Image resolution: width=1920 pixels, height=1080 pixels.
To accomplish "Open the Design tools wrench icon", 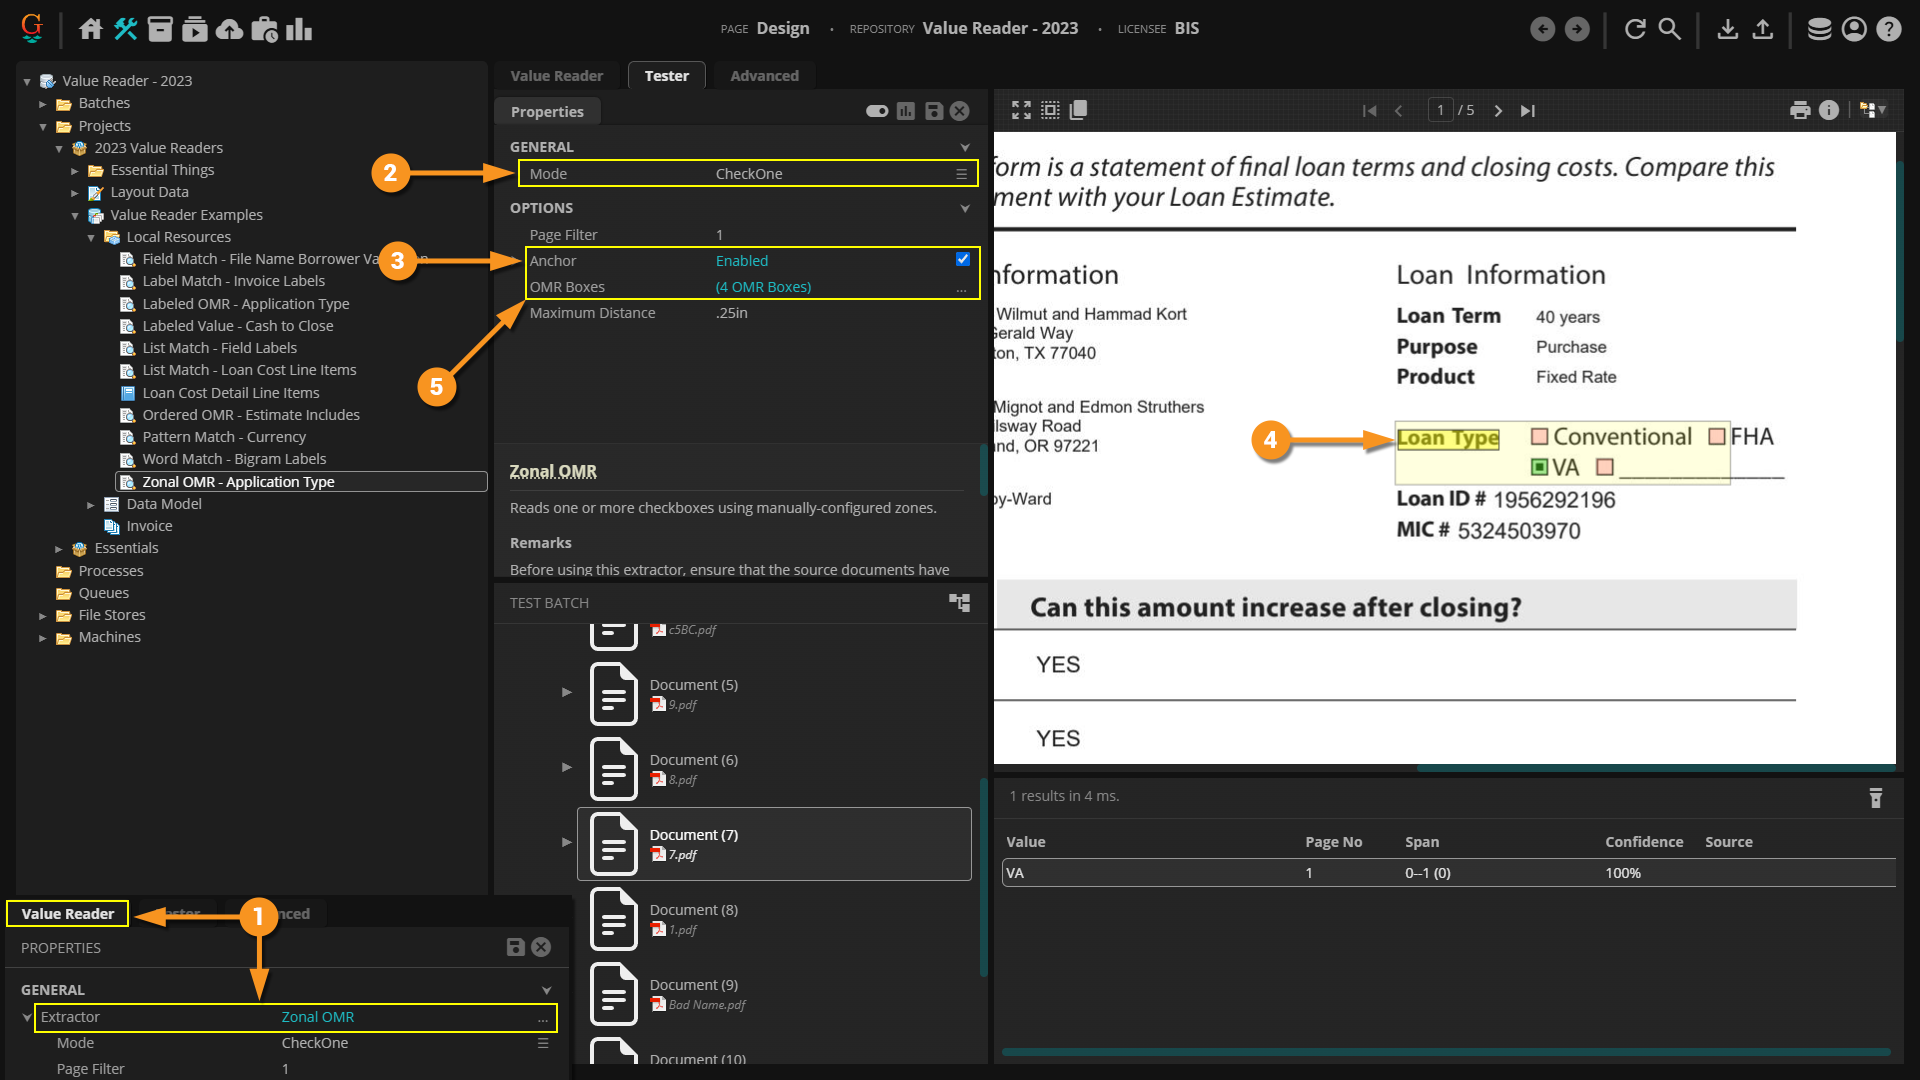I will pyautogui.click(x=126, y=29).
